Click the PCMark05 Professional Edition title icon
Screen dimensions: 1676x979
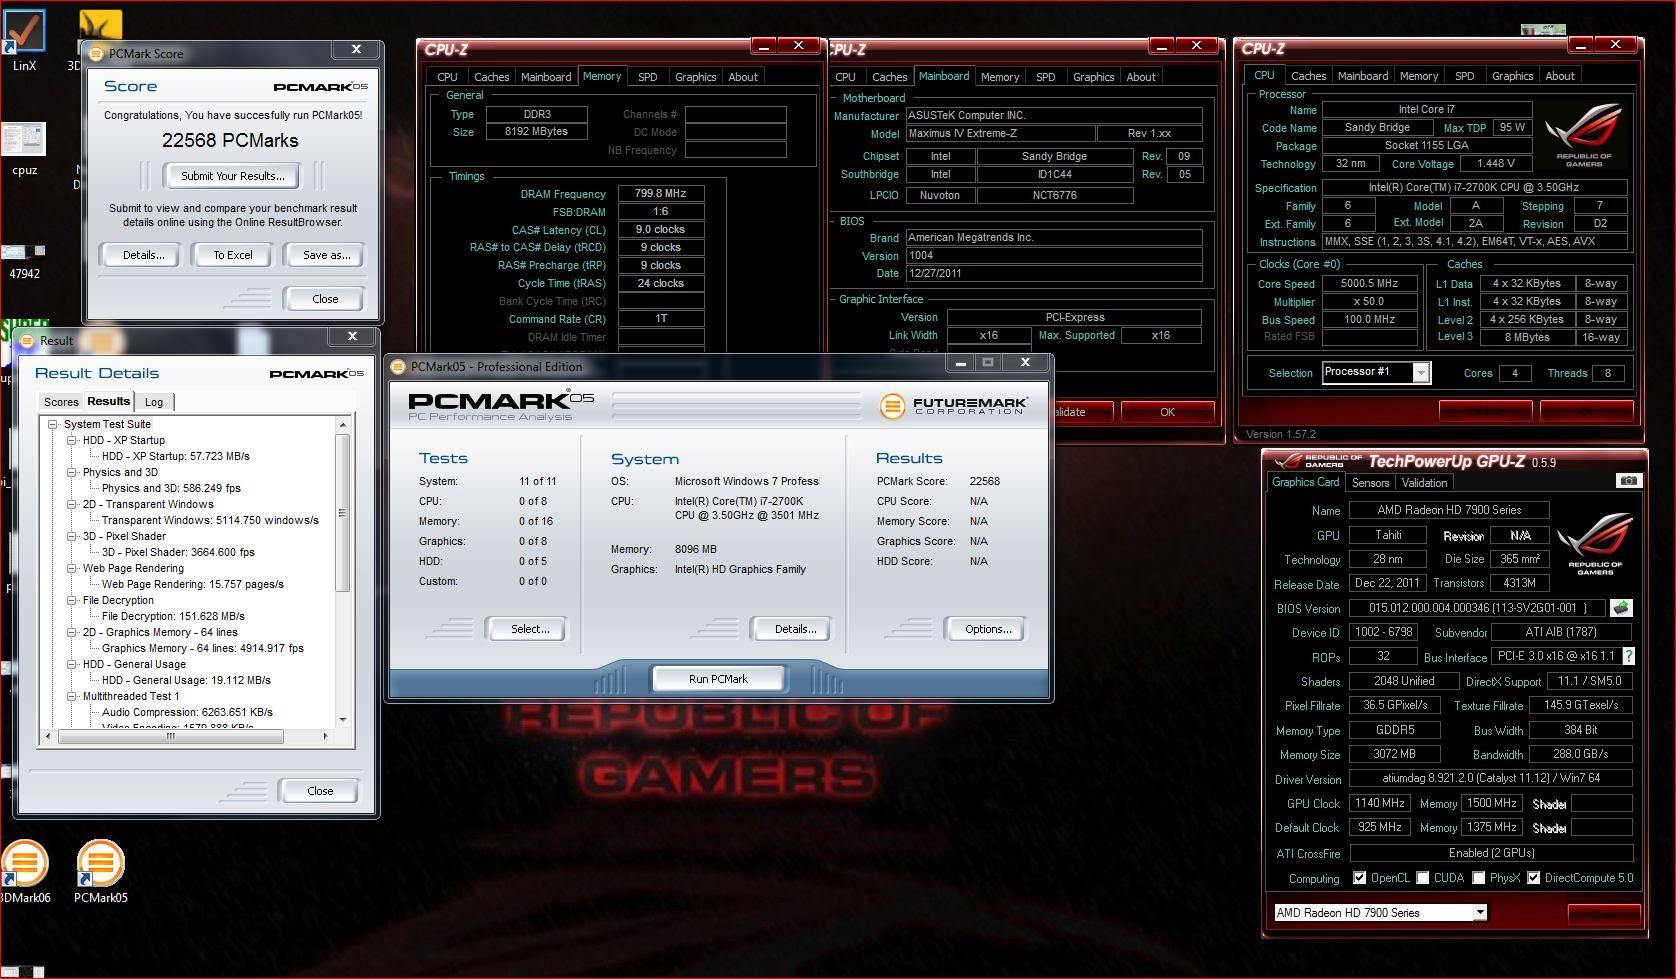(x=398, y=366)
